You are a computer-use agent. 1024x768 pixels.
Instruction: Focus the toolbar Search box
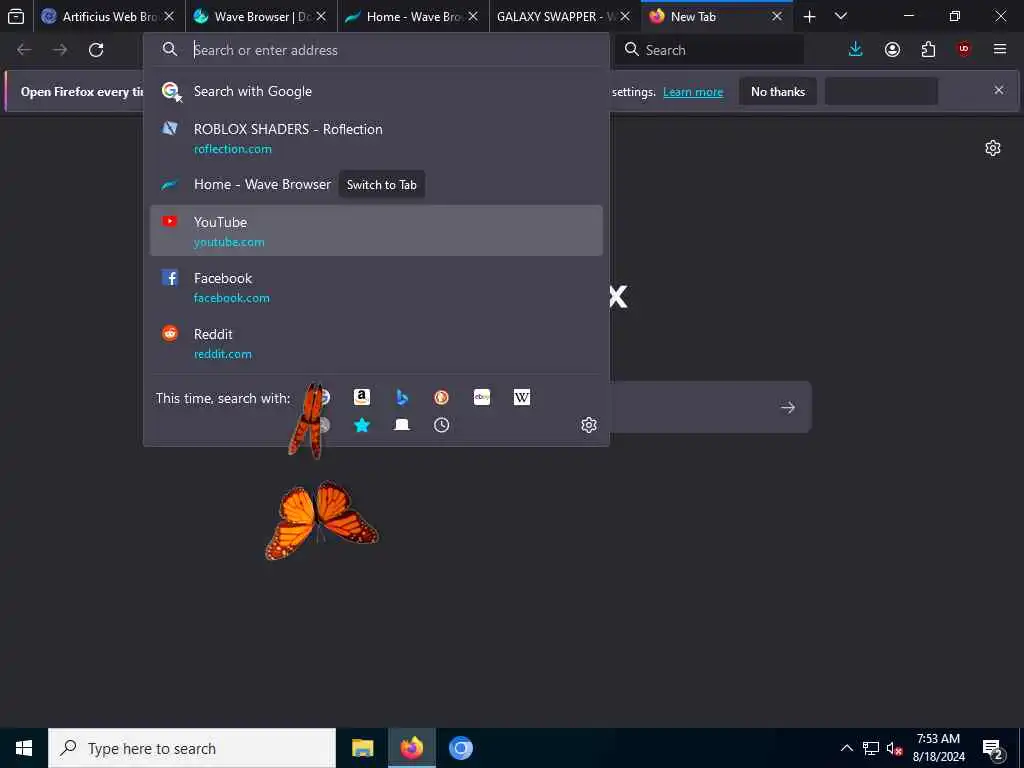709,50
